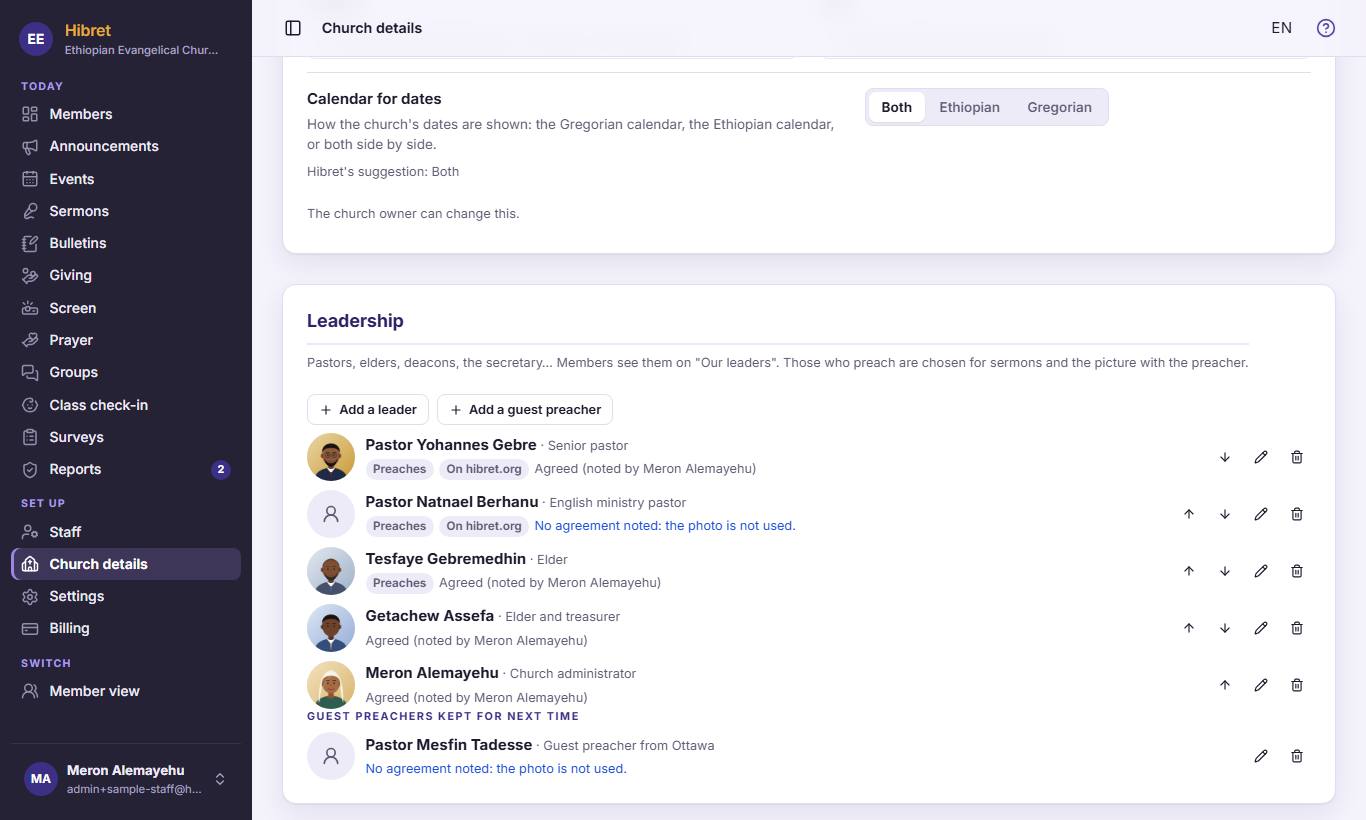Move Tesfaye Gebremedhin up
This screenshot has height=820, width=1366.
point(1189,571)
